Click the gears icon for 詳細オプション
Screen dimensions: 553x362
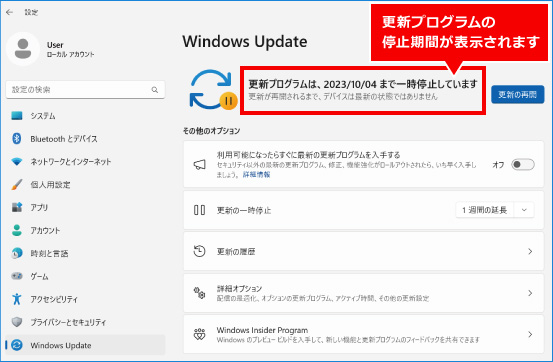click(x=199, y=293)
